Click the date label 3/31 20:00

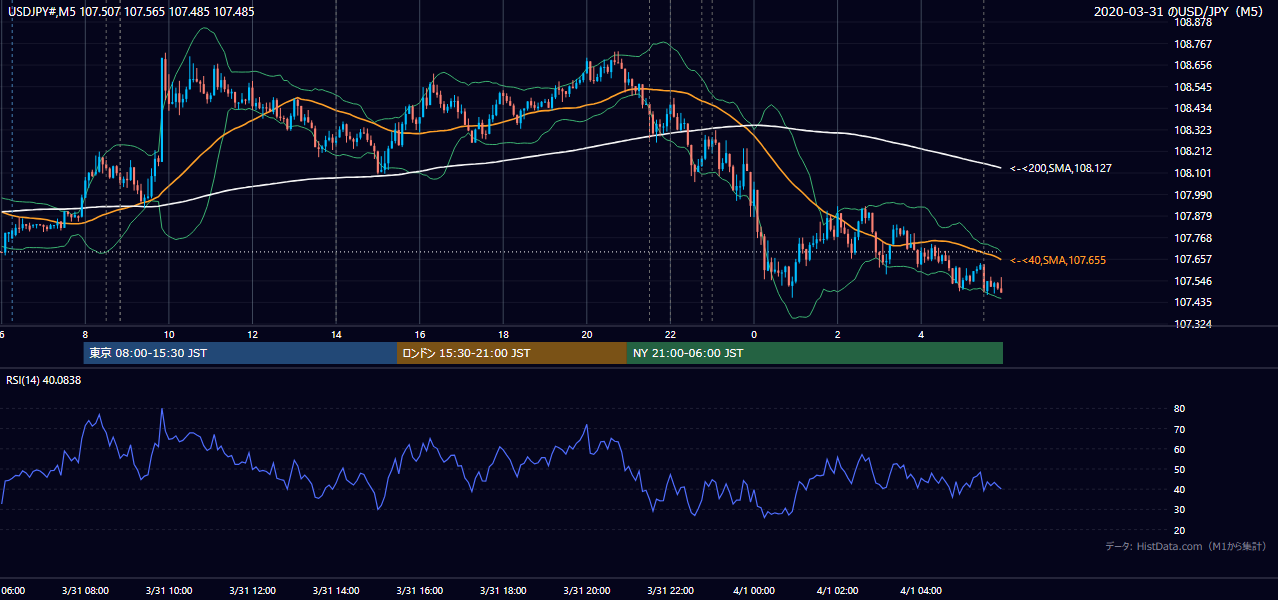pyautogui.click(x=587, y=591)
